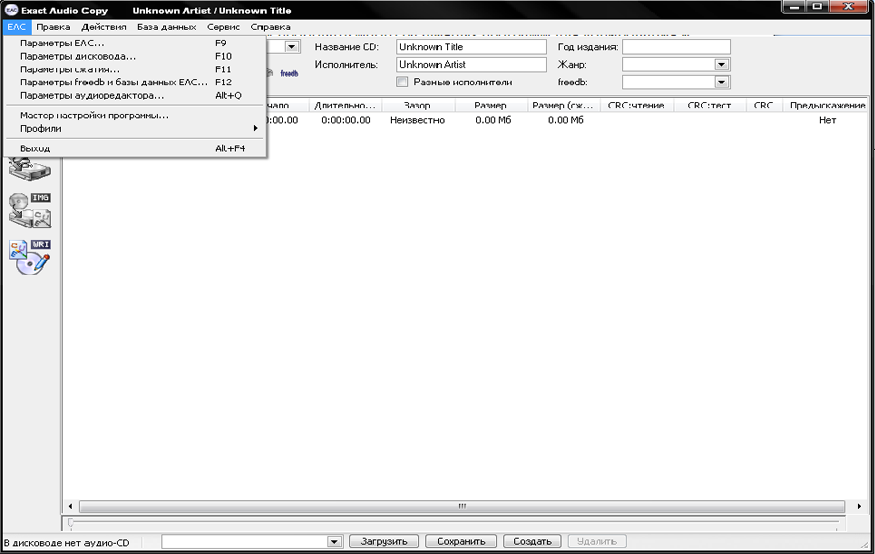Click the Создать button
The width and height of the screenshot is (875, 554).
tap(532, 542)
